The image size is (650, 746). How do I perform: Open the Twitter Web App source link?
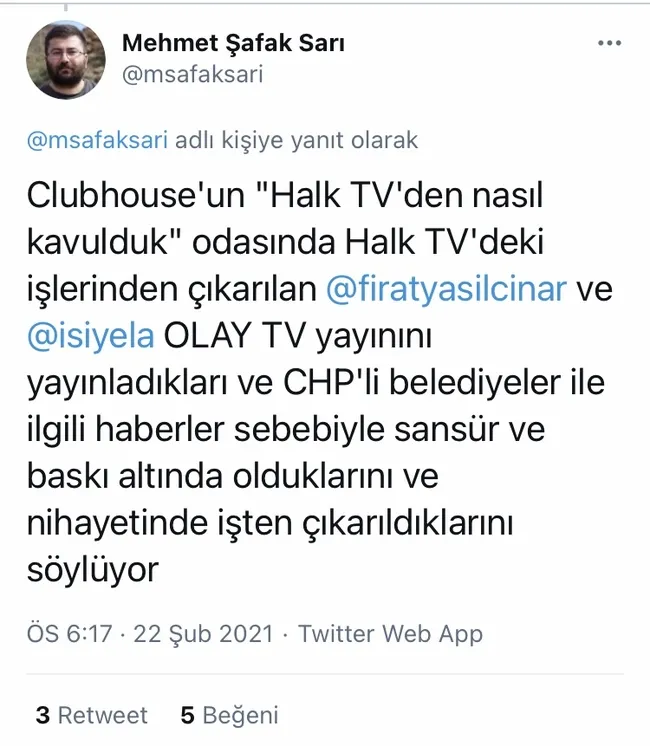pos(391,635)
